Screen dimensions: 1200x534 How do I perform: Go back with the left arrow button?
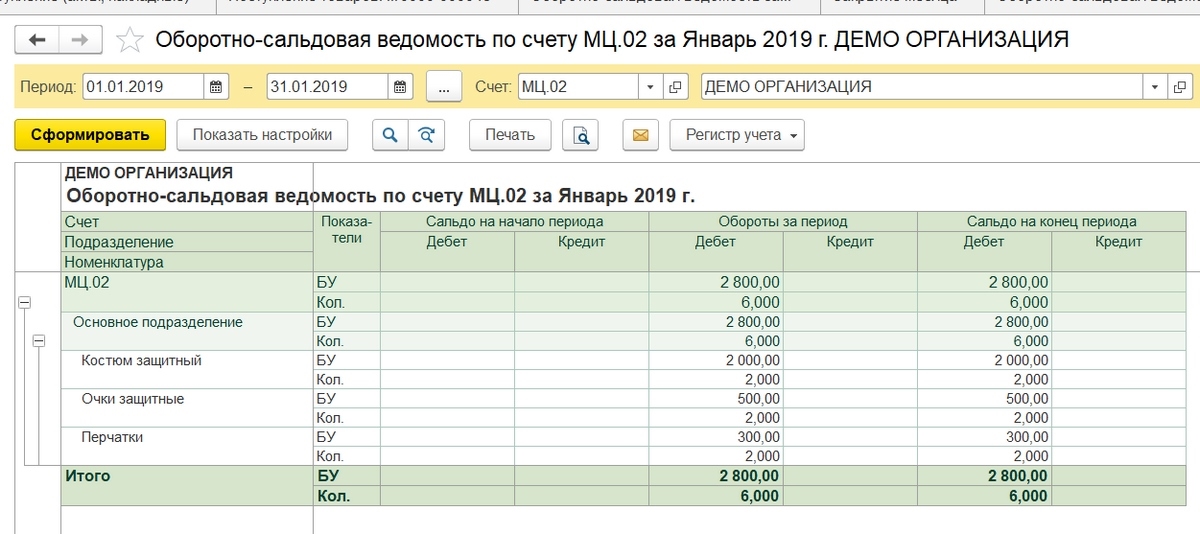[38, 40]
